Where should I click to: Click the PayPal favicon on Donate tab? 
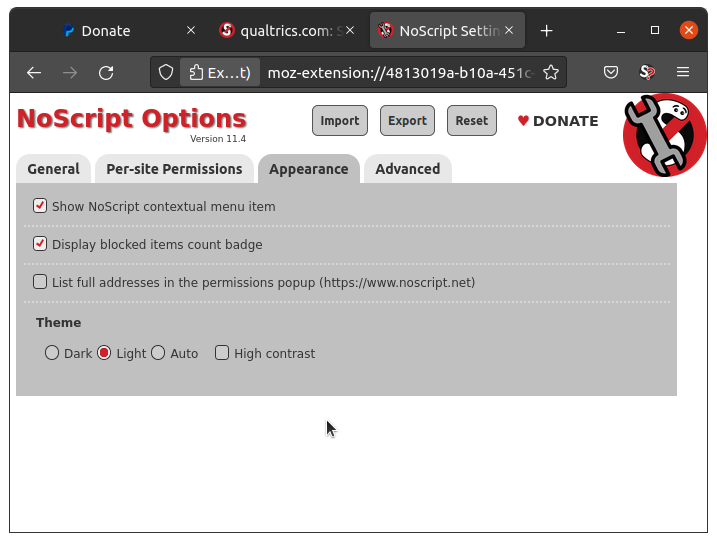pos(69,31)
